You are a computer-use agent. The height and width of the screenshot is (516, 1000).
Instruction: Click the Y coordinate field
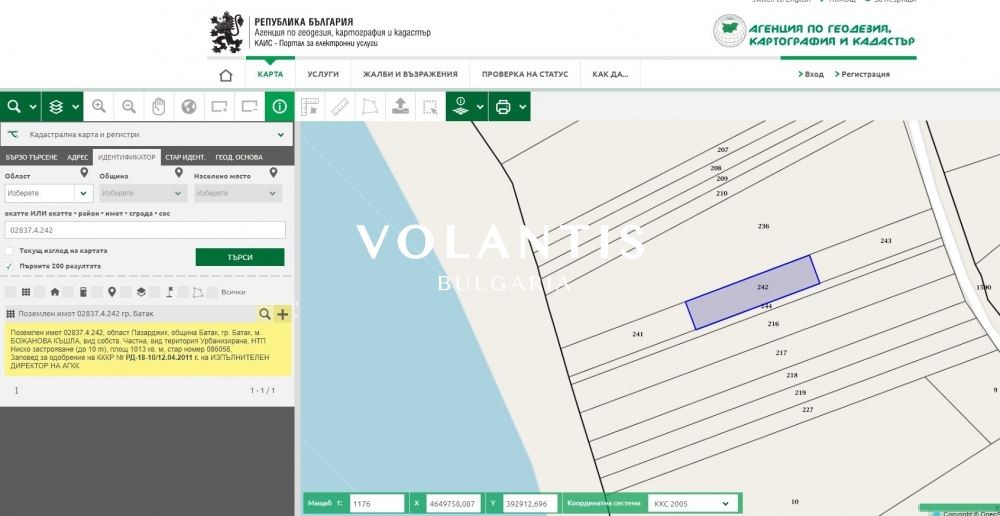pyautogui.click(x=530, y=503)
